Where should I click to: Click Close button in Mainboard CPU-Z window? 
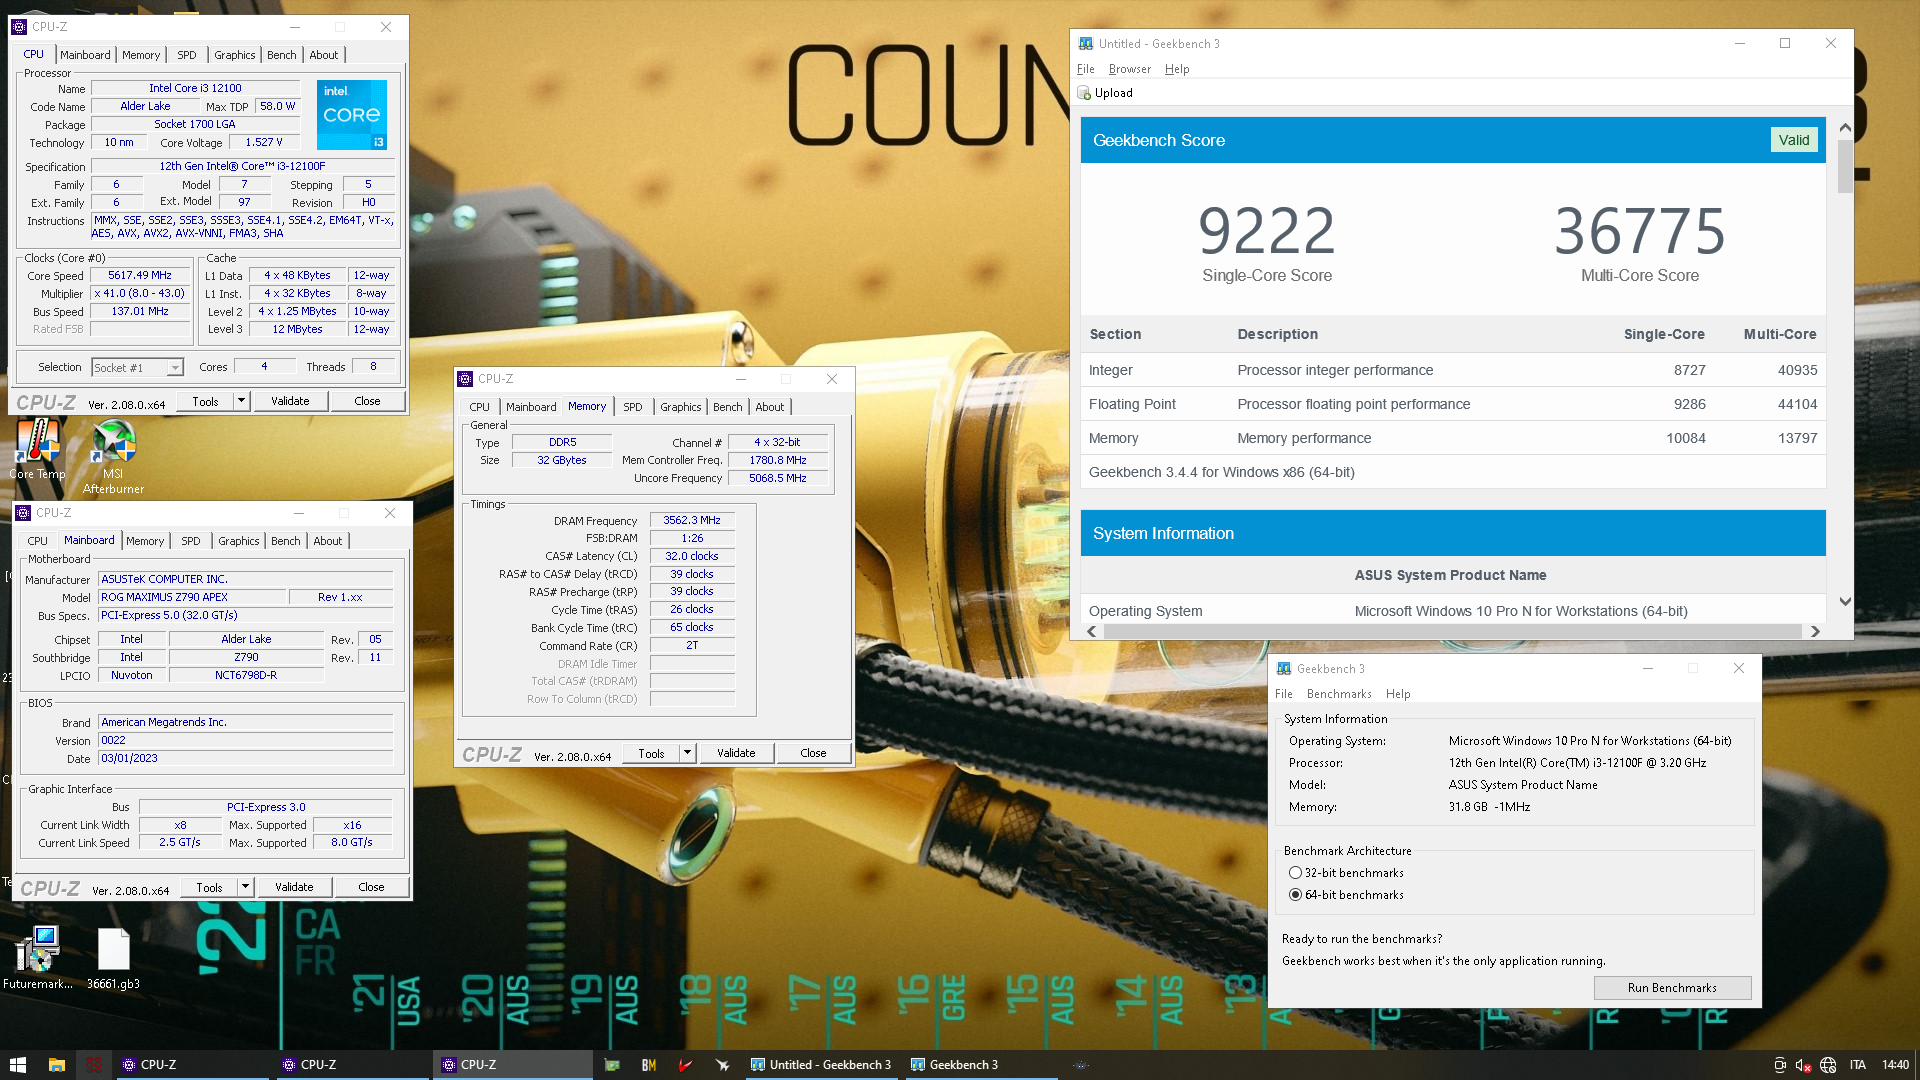click(x=371, y=887)
